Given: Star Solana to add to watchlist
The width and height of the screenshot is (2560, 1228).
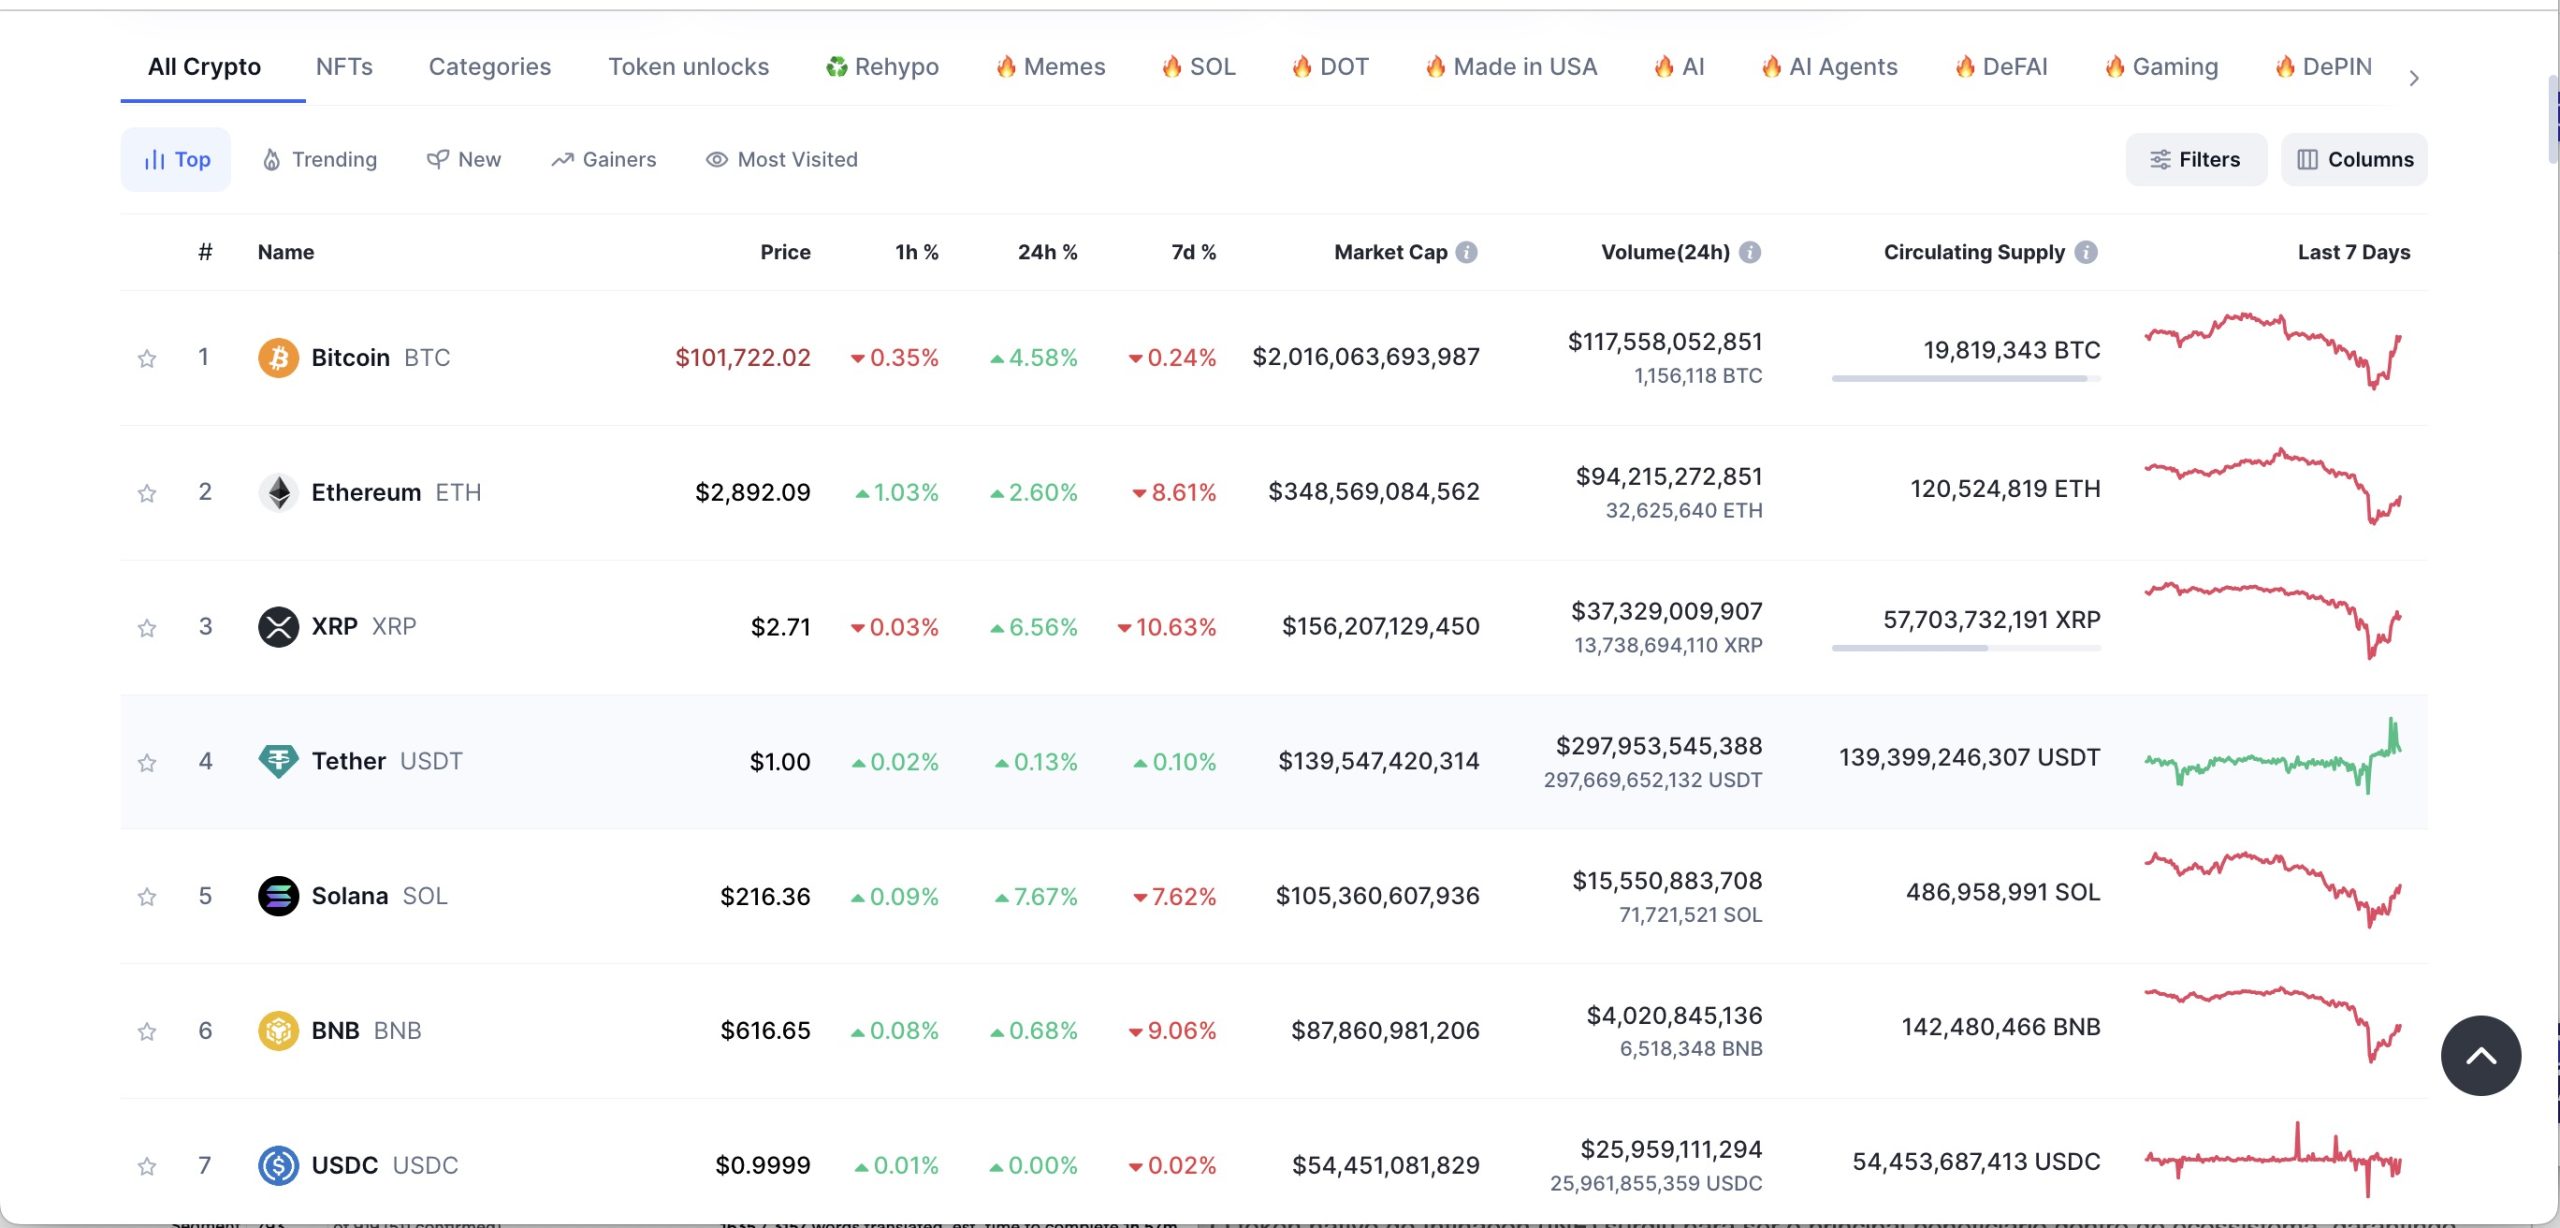Looking at the screenshot, I should coord(147,897).
